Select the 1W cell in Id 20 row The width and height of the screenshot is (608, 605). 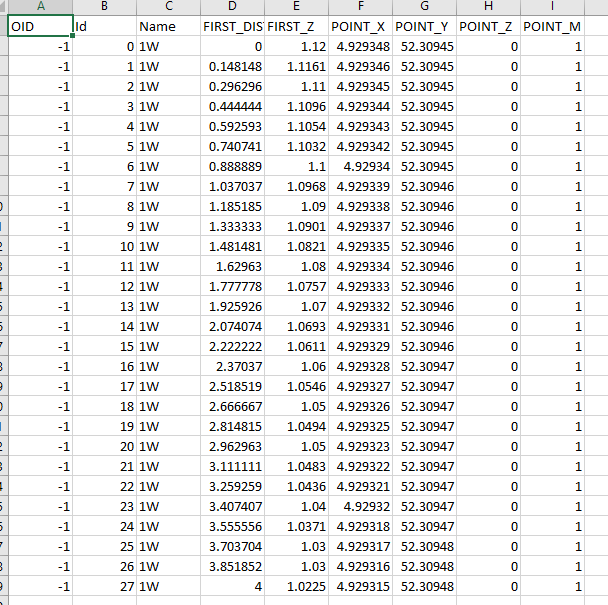[169, 446]
